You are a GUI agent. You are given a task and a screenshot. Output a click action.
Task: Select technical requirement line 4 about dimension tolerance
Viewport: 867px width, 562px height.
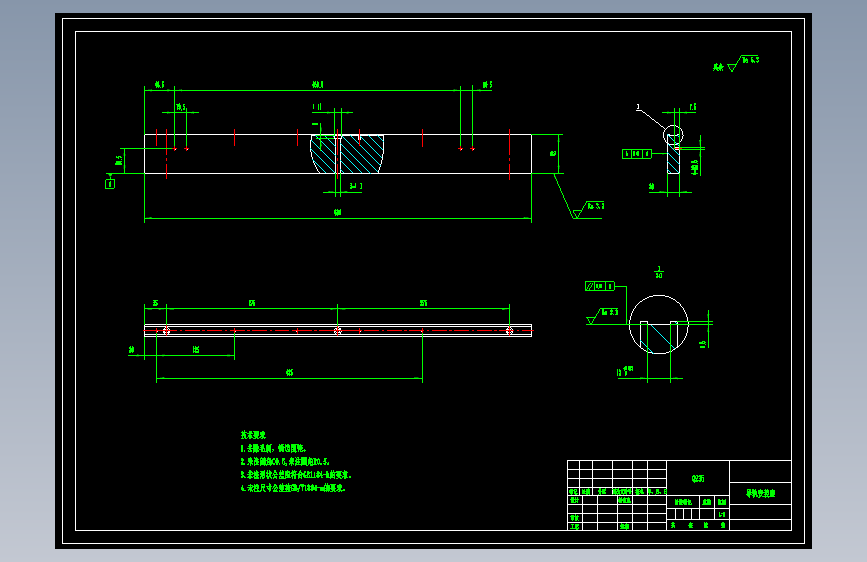[x=293, y=488]
